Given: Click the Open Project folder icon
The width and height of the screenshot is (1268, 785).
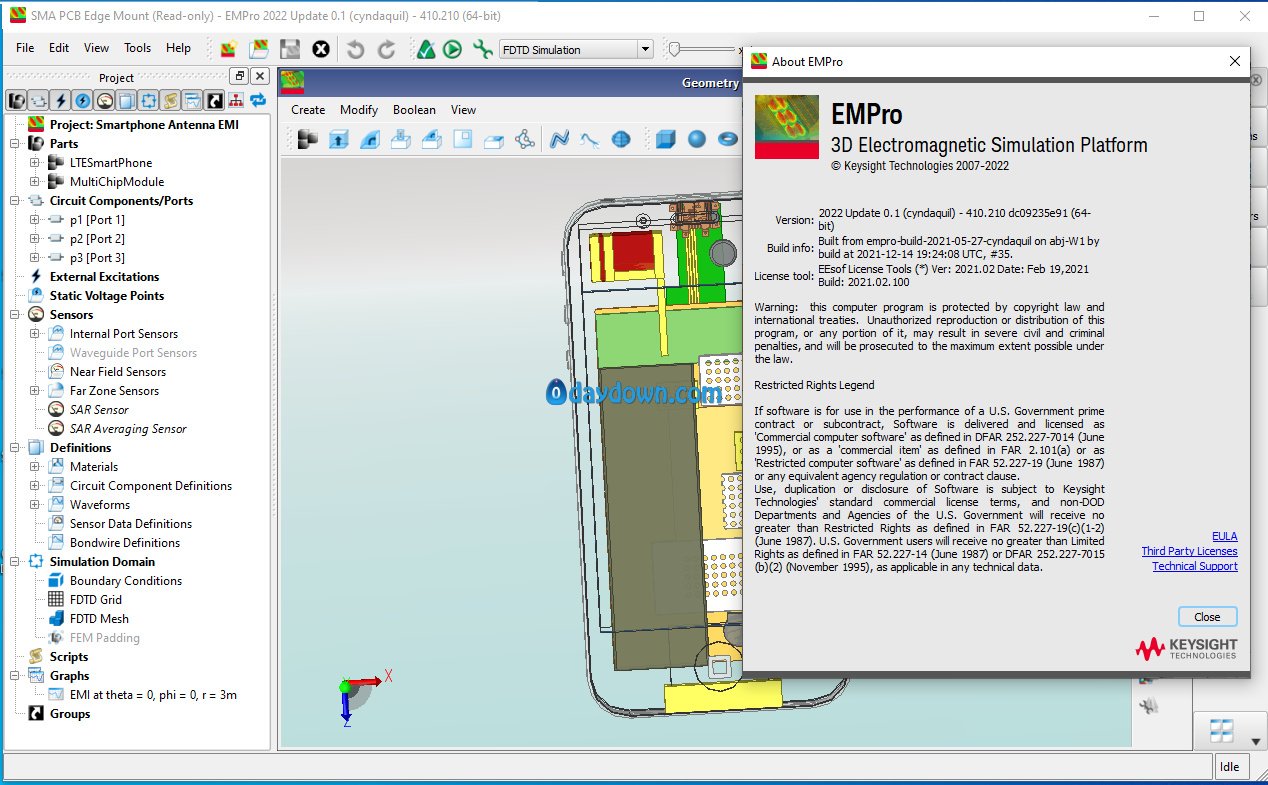Looking at the screenshot, I should click(x=259, y=49).
